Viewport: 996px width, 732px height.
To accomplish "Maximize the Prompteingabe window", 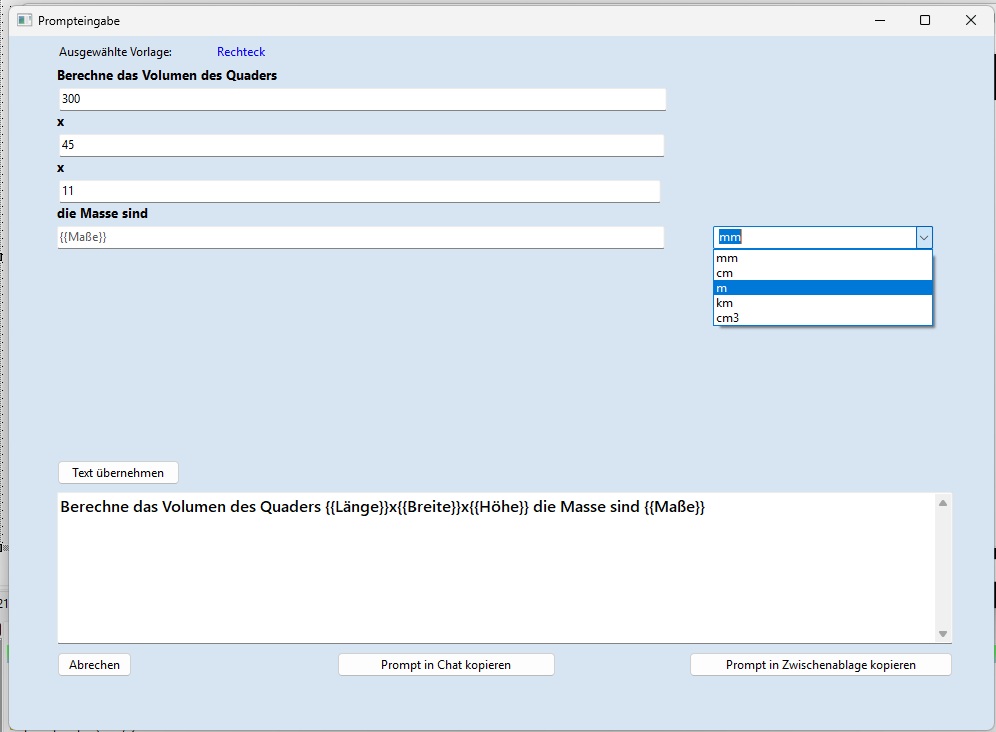I will coord(925,20).
